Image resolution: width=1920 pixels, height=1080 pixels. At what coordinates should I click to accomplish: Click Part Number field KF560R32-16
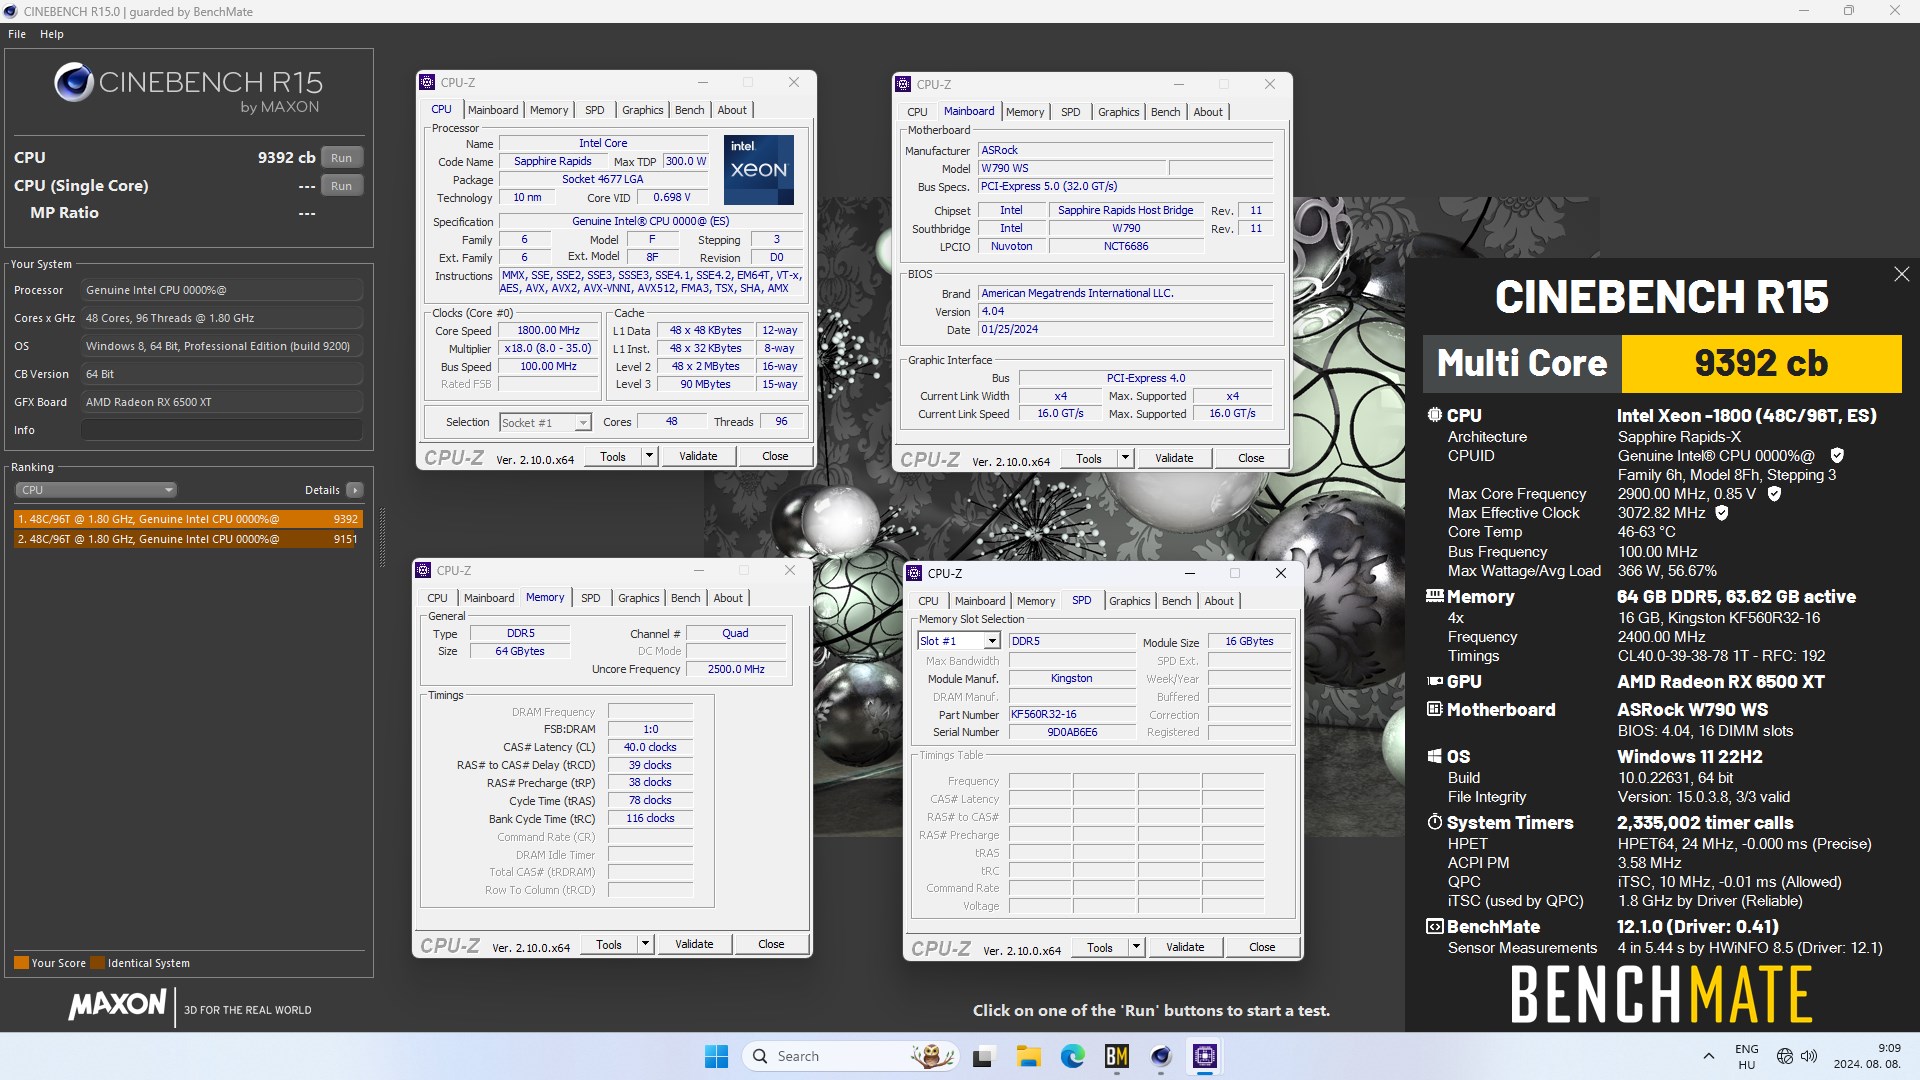[x=1072, y=715]
